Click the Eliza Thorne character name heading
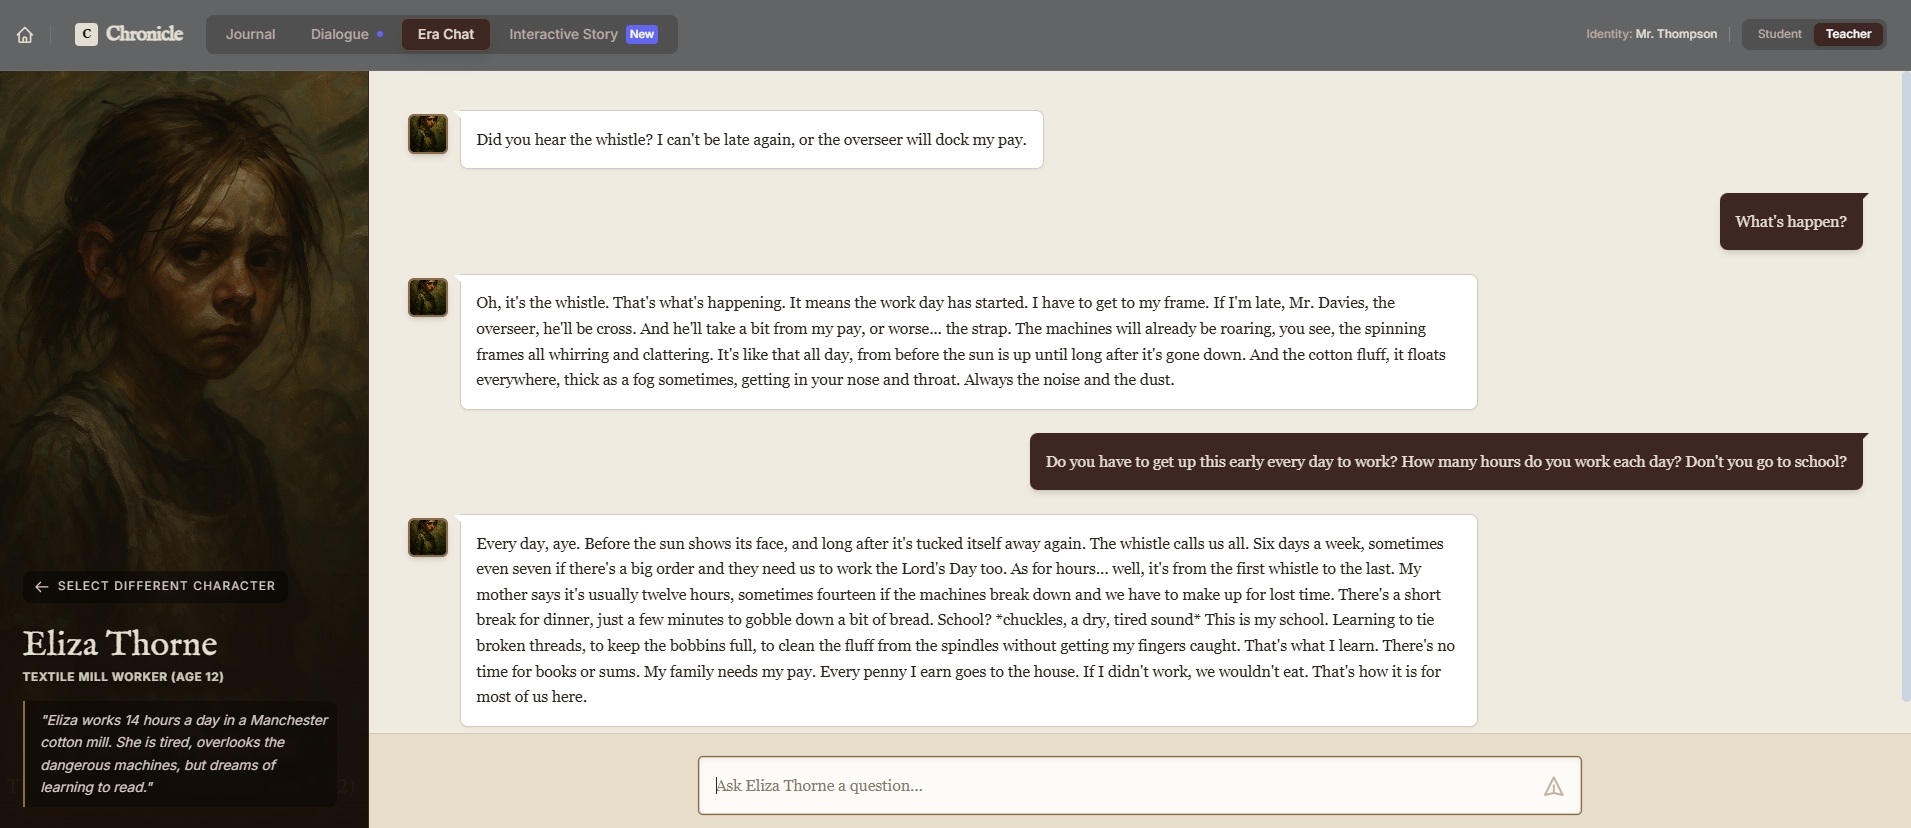The image size is (1911, 828). [120, 643]
